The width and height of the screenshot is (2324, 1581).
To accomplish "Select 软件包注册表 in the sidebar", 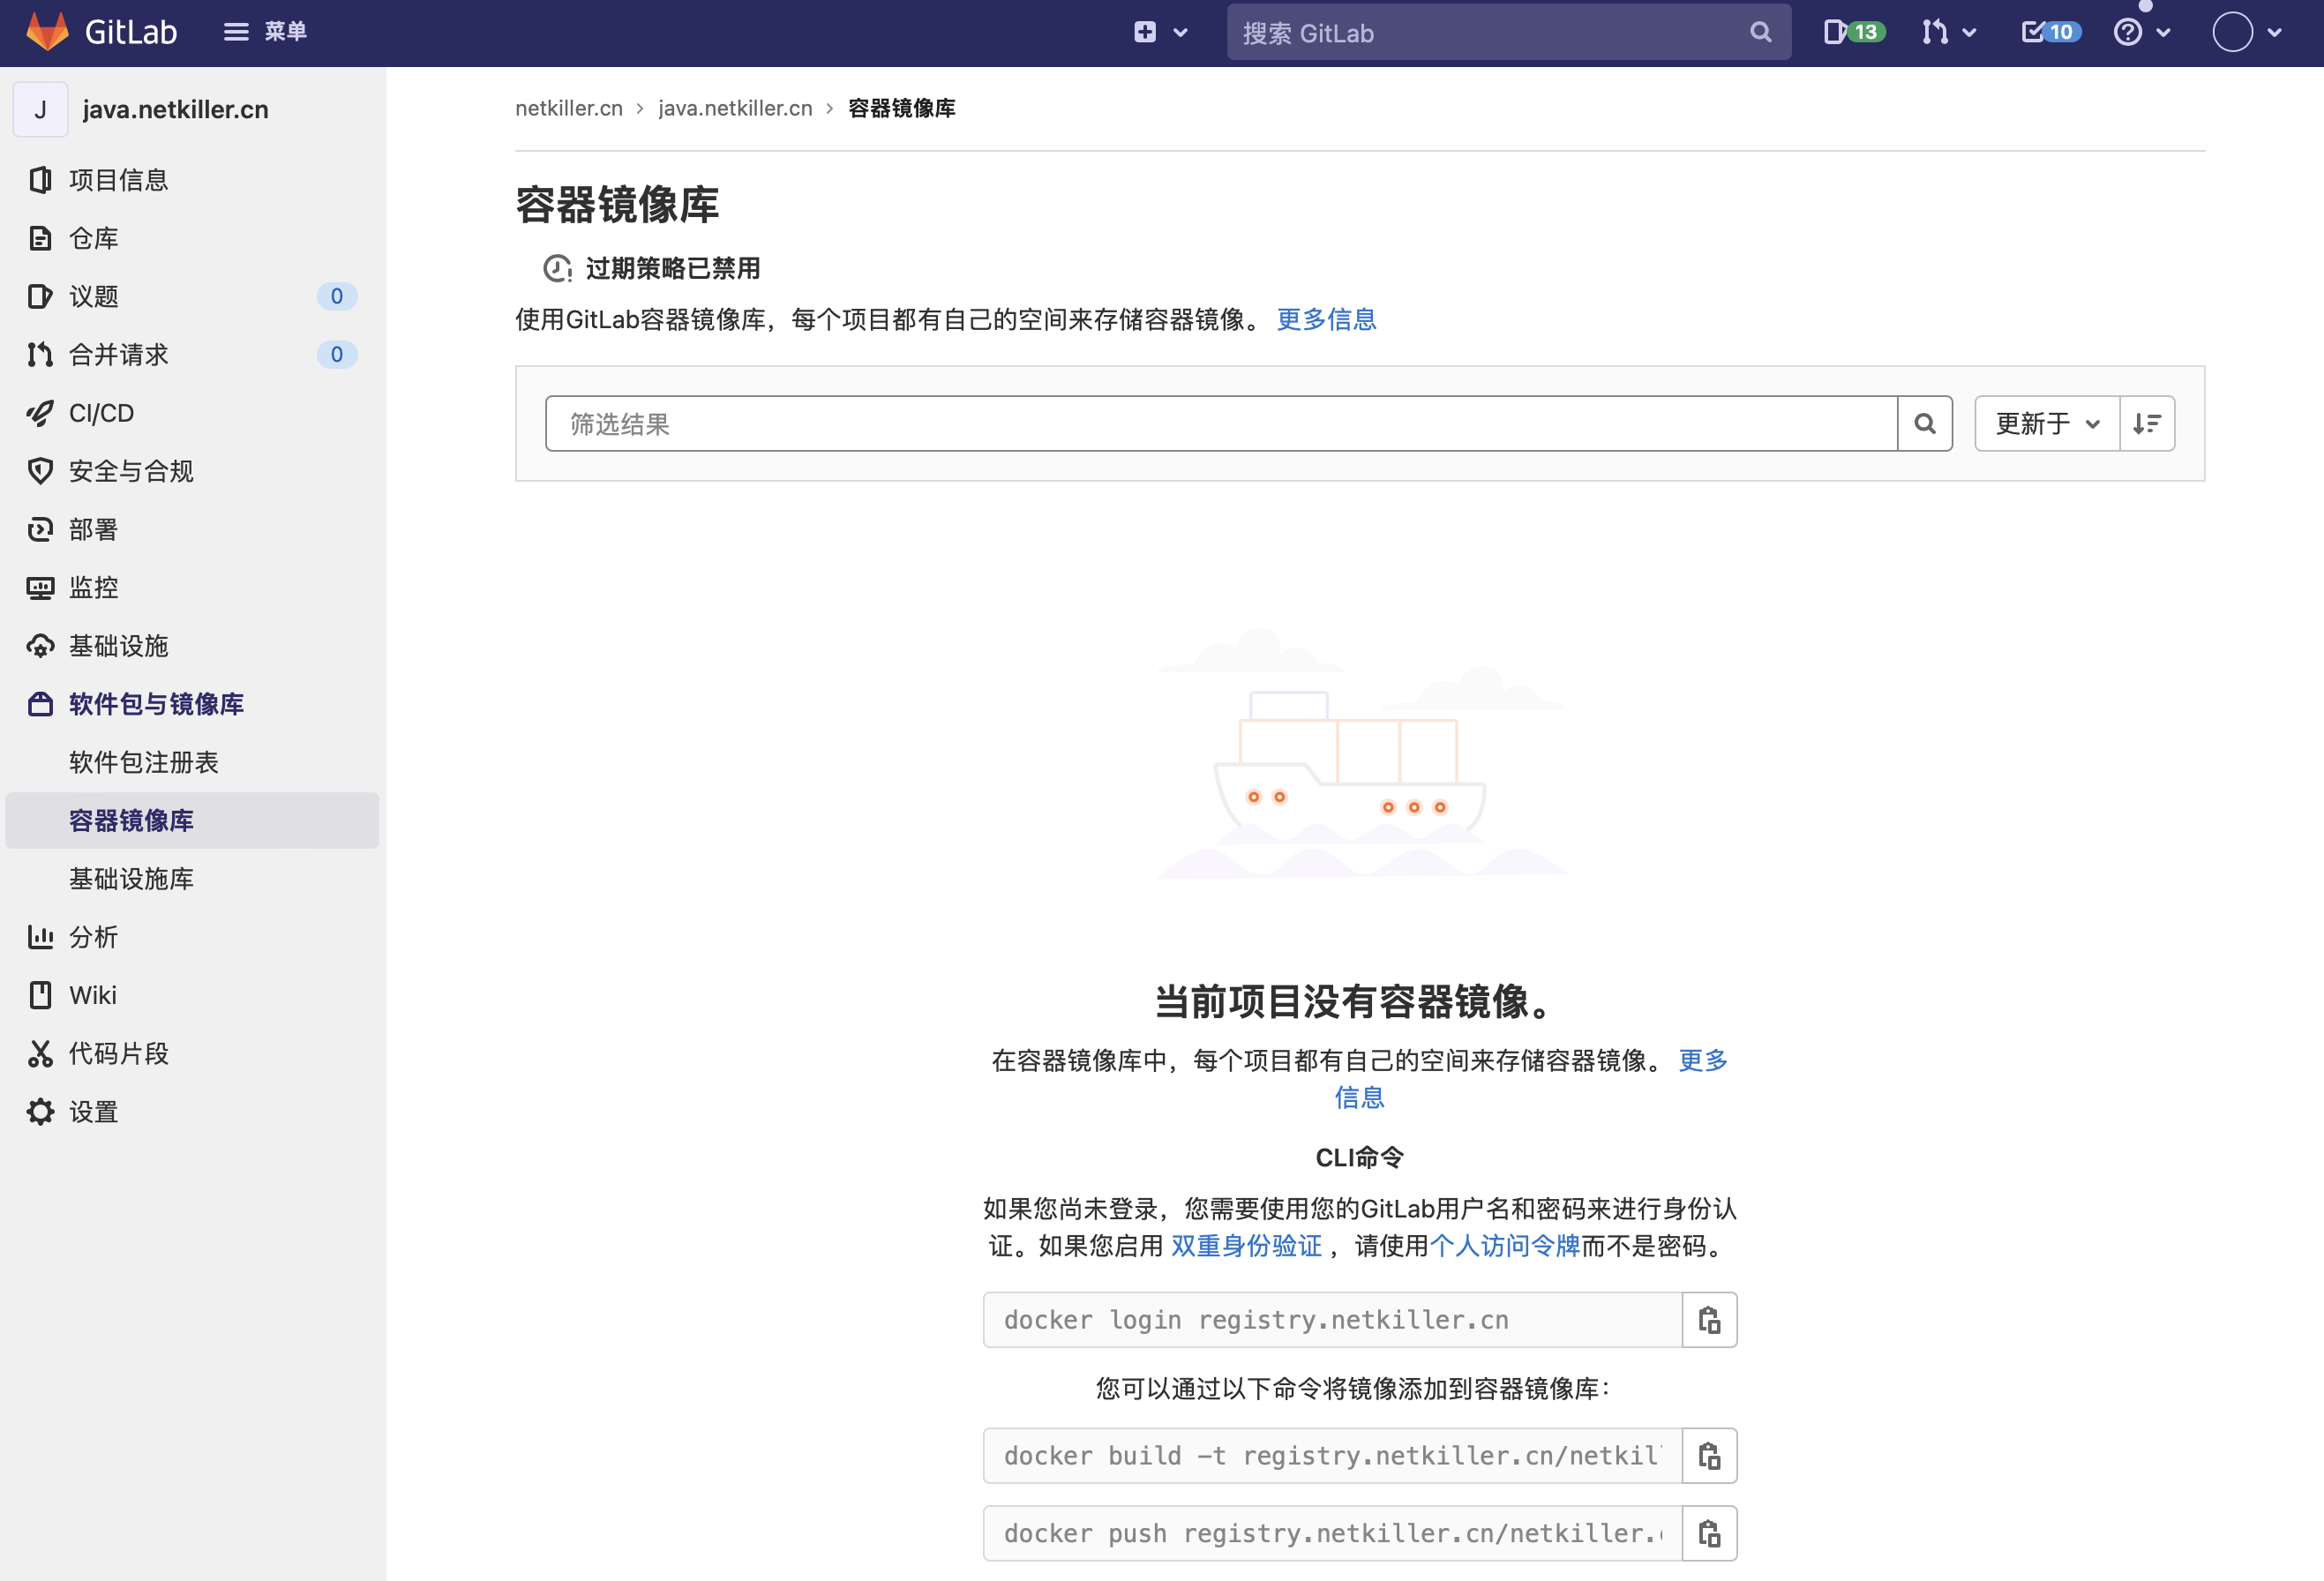I will pos(144,762).
